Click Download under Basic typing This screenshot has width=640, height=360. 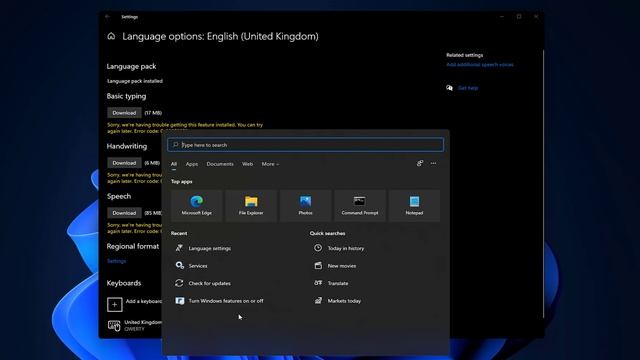(124, 113)
